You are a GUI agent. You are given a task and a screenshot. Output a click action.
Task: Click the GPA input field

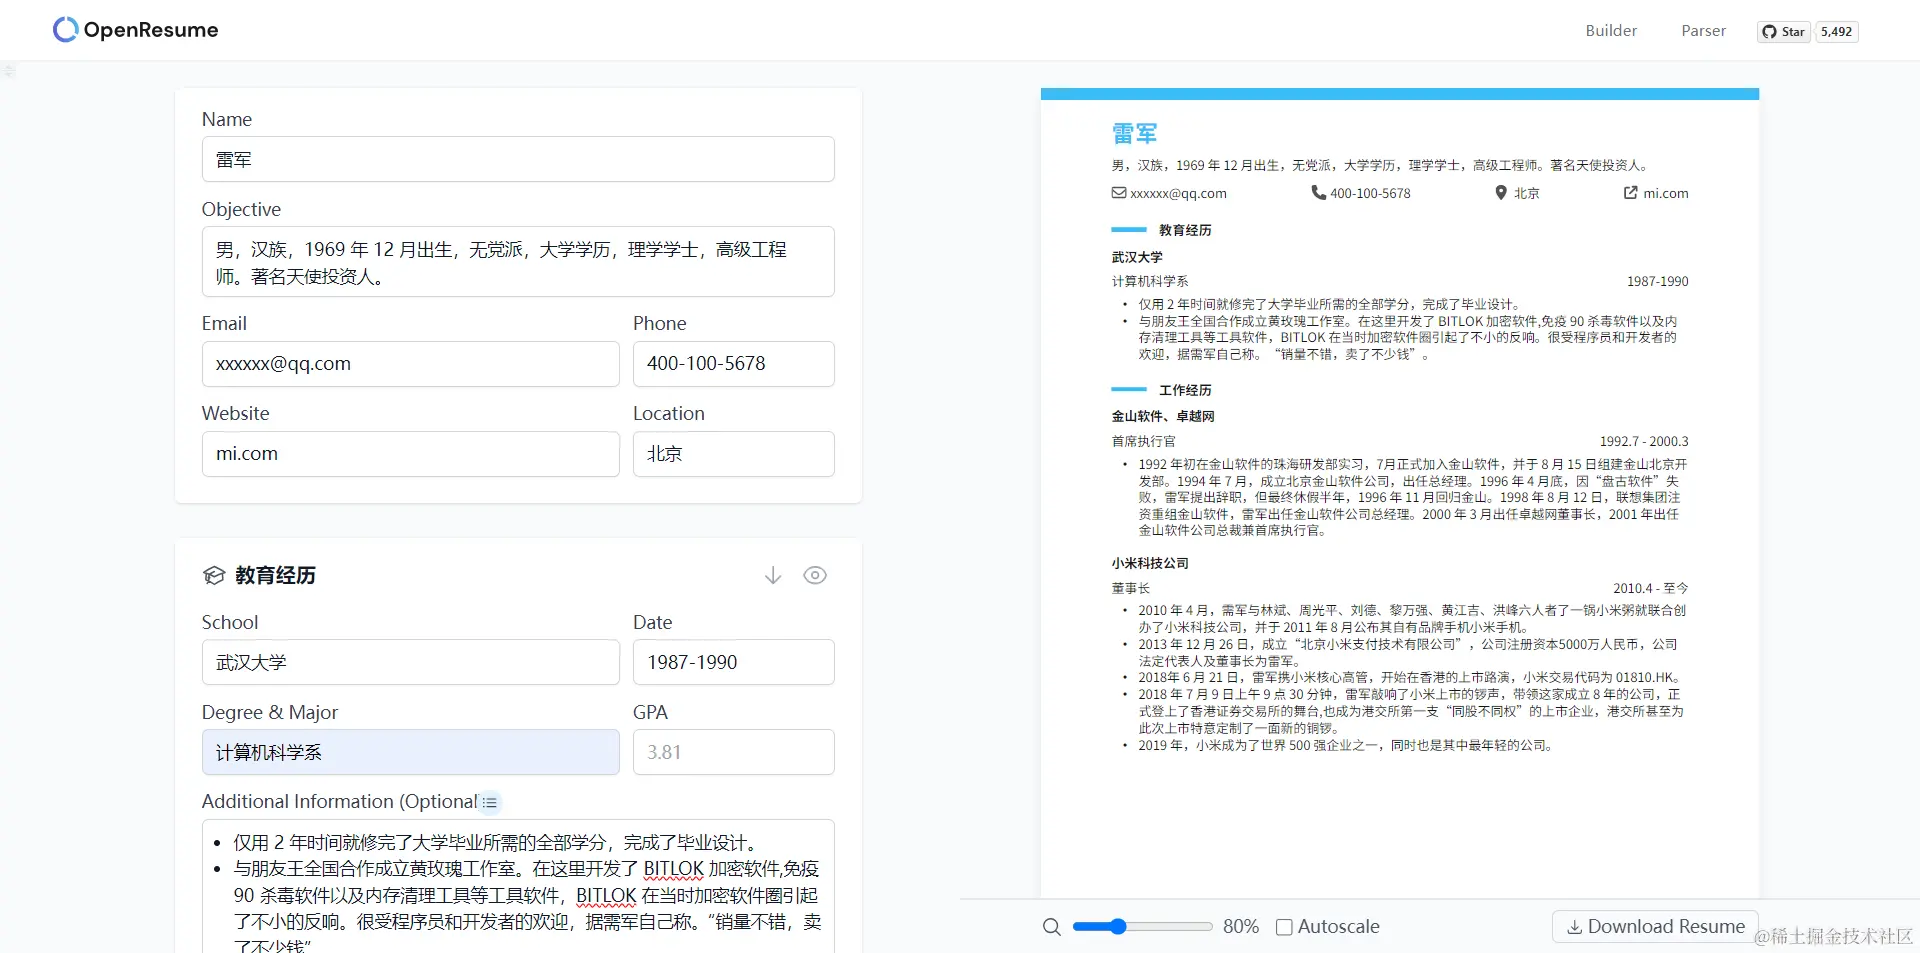coord(733,752)
